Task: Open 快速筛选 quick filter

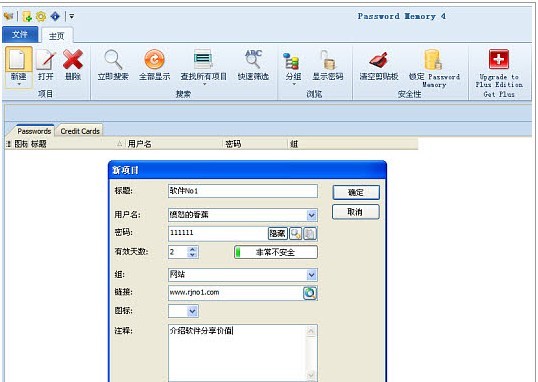Action: coord(253,59)
